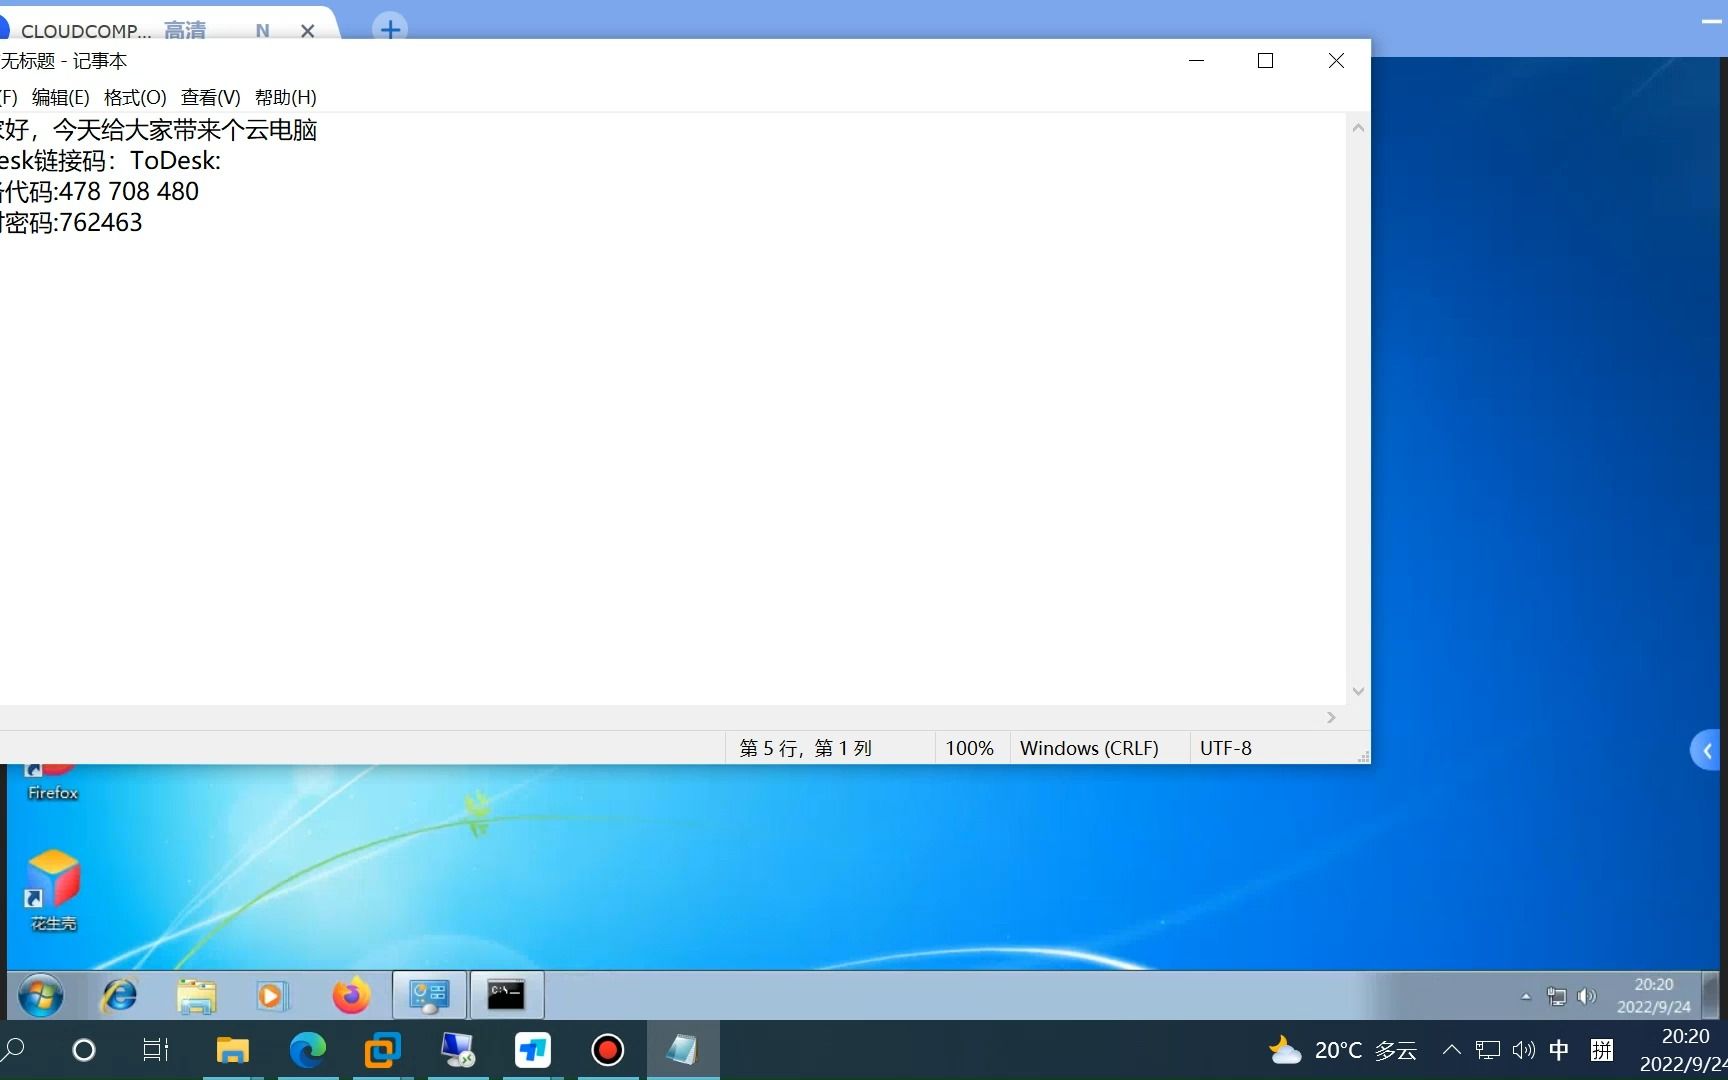The height and width of the screenshot is (1080, 1728).
Task: Click host network tray icon
Action: coord(1488,1050)
